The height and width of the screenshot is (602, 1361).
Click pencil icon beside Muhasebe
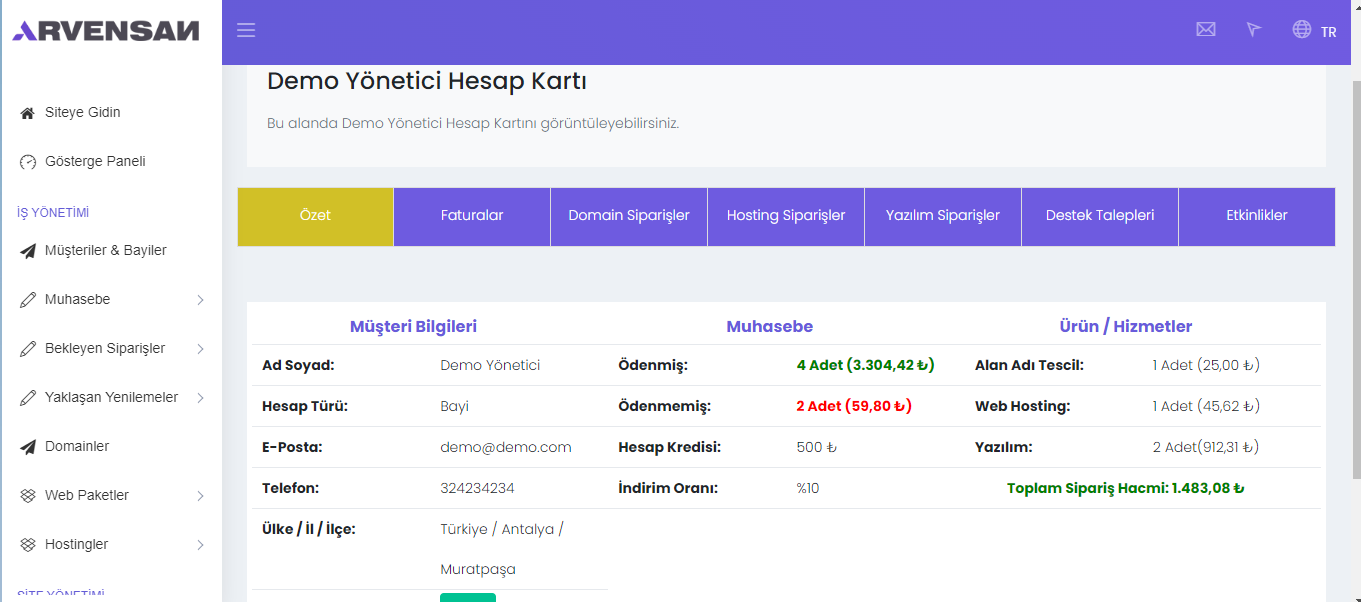(x=28, y=300)
